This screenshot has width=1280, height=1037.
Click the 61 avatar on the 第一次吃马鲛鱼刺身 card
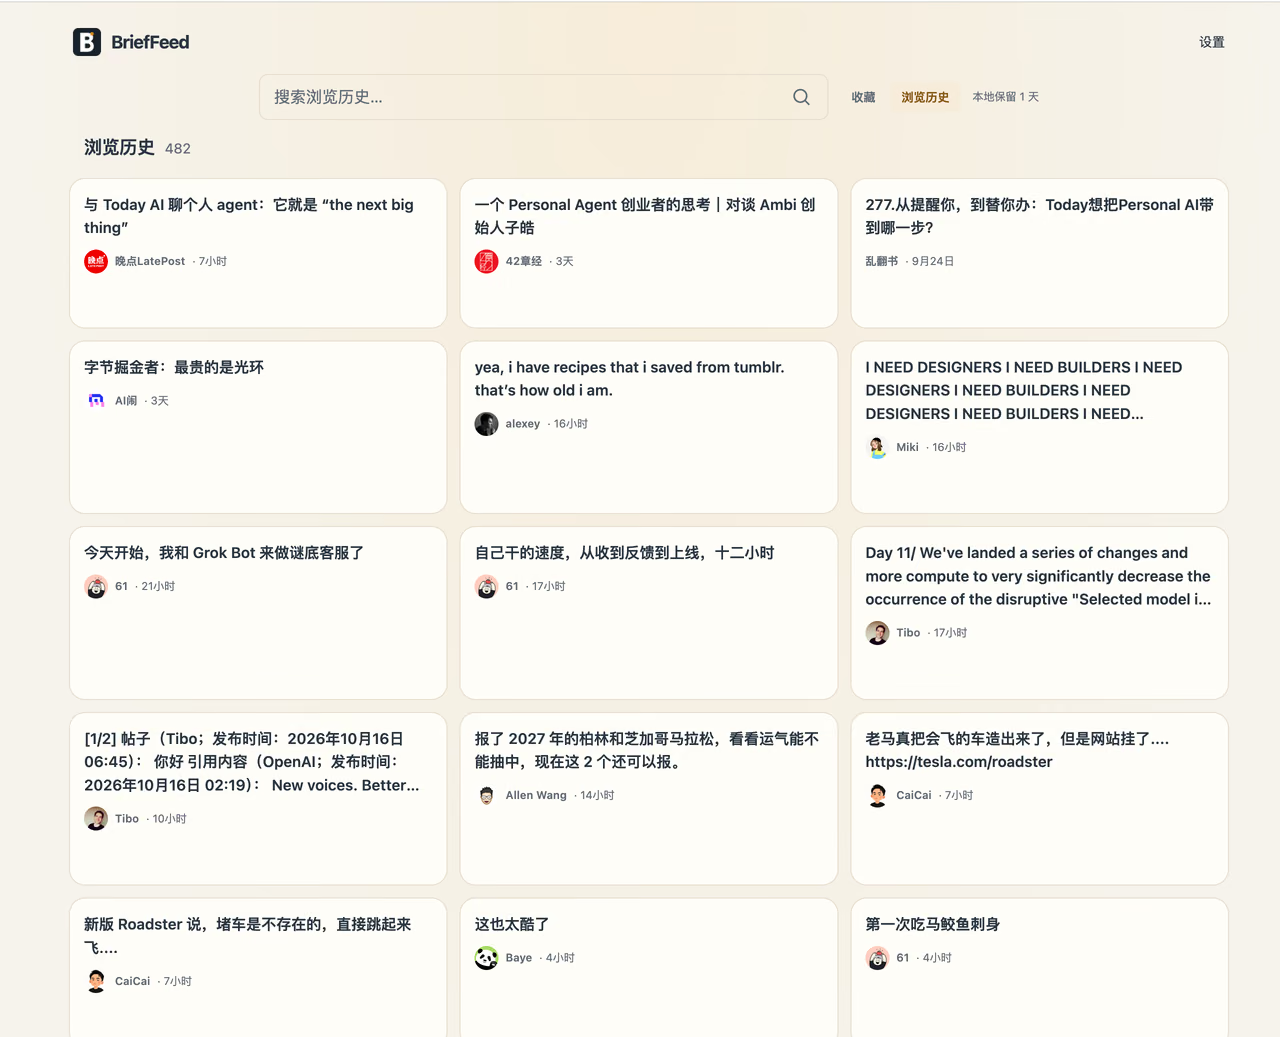pos(877,958)
